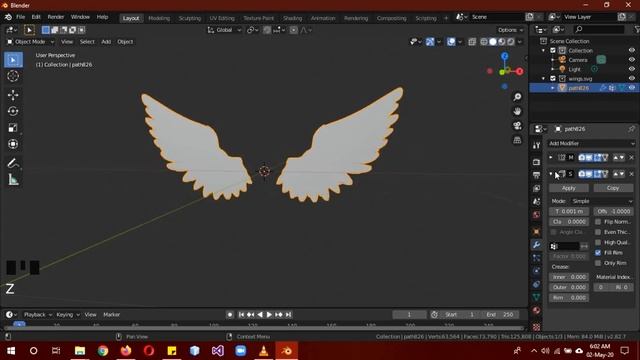Image resolution: width=640 pixels, height=360 pixels.
Task: Open the Object Mode dropdown
Action: [x=30, y=42]
